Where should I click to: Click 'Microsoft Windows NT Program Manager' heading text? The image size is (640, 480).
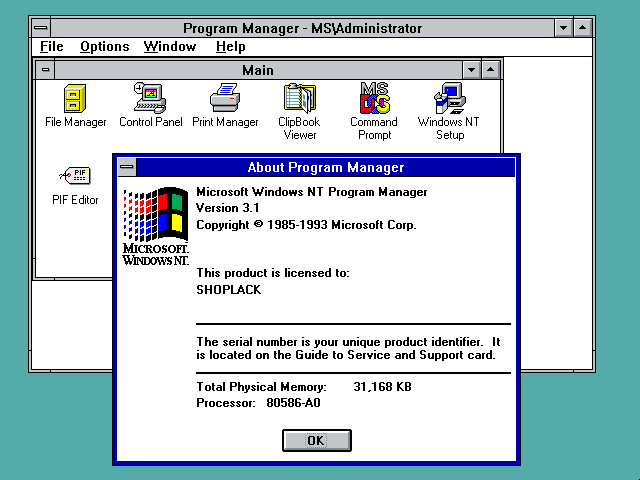312,192
